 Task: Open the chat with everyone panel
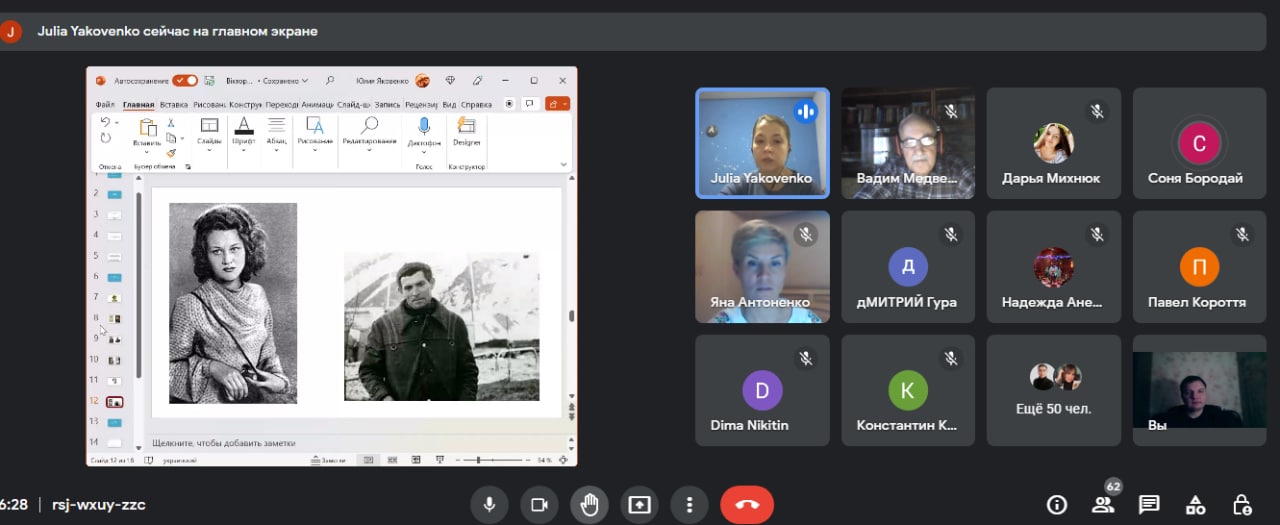[x=1149, y=504]
